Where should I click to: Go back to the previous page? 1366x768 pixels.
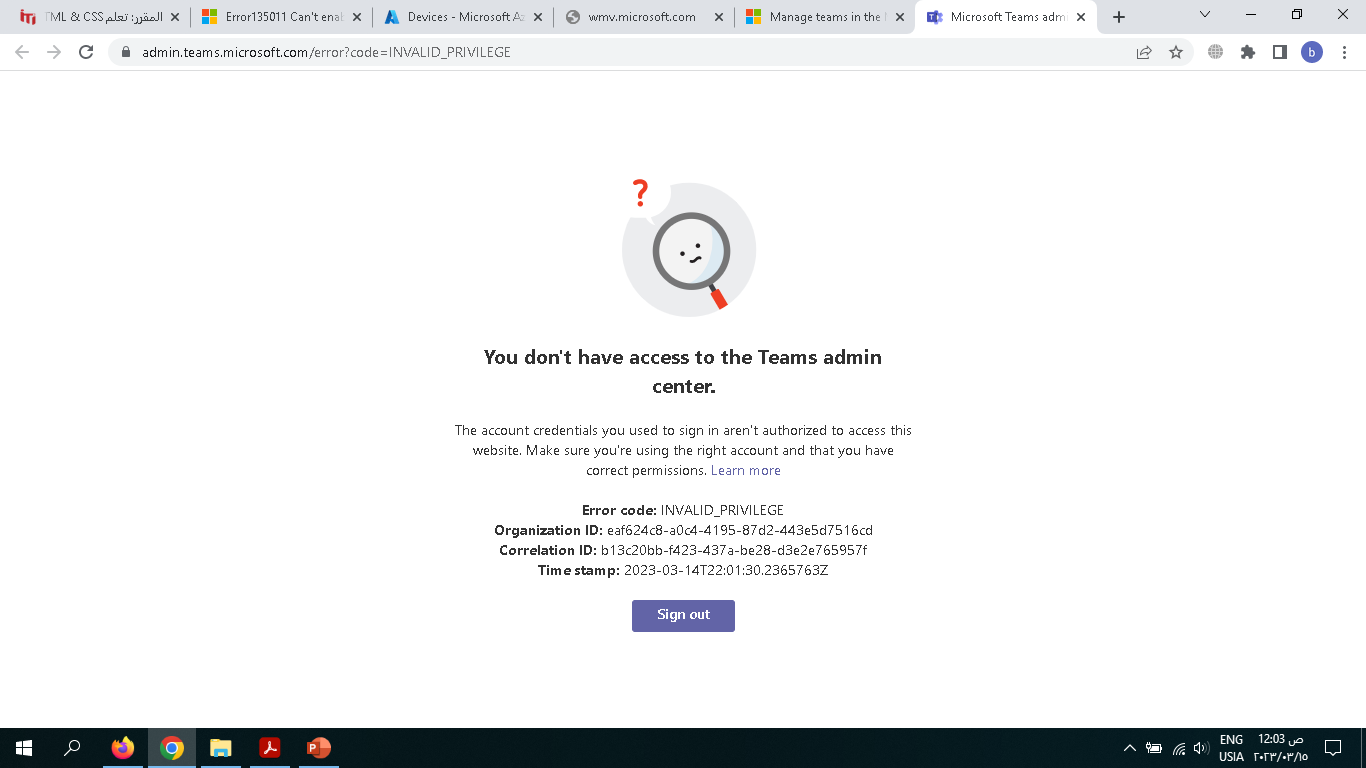[22, 52]
